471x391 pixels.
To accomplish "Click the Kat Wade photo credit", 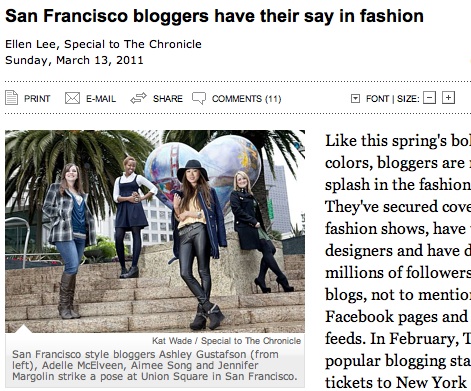I will (226, 341).
